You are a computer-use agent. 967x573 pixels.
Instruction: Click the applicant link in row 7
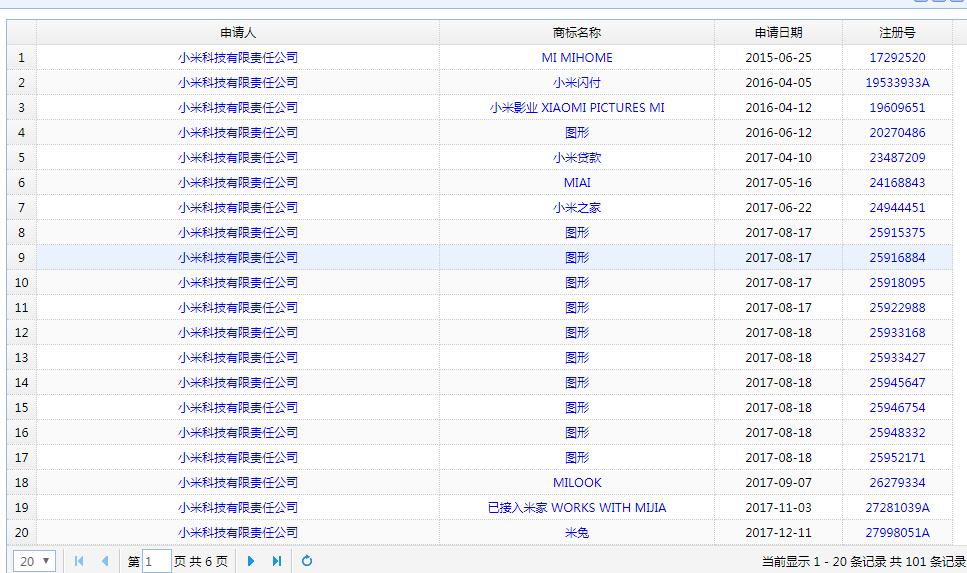click(238, 208)
